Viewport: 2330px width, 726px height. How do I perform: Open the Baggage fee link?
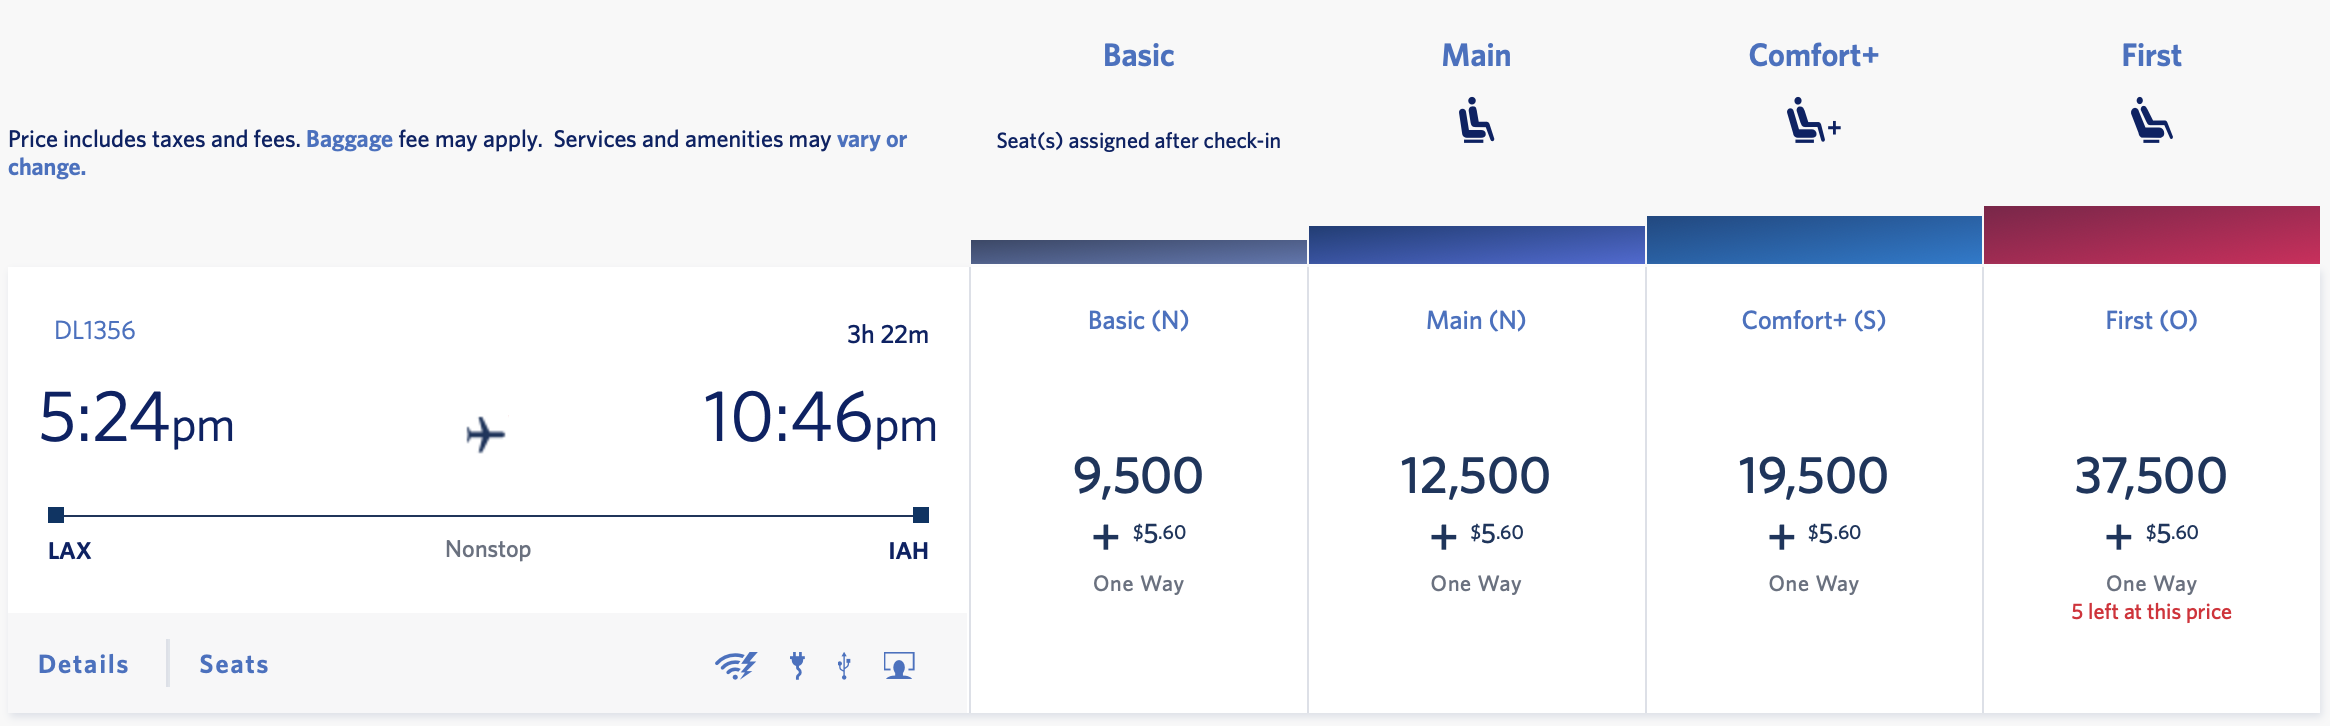(349, 139)
